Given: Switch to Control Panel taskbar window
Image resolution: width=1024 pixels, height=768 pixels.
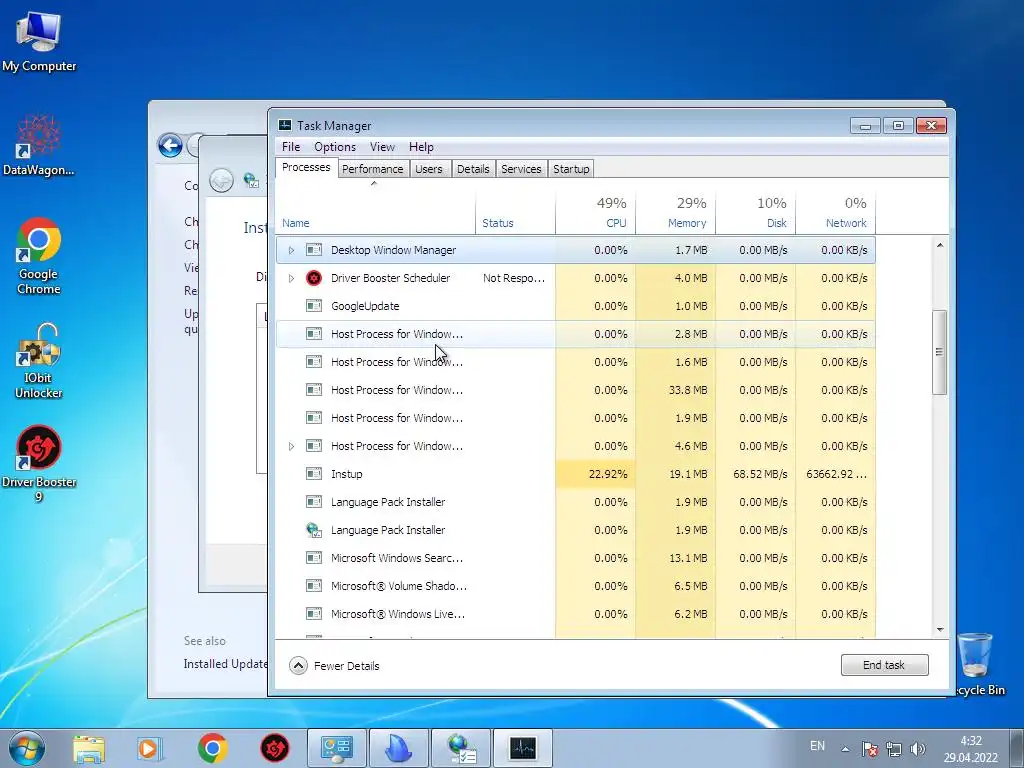Looking at the screenshot, I should coord(337,748).
